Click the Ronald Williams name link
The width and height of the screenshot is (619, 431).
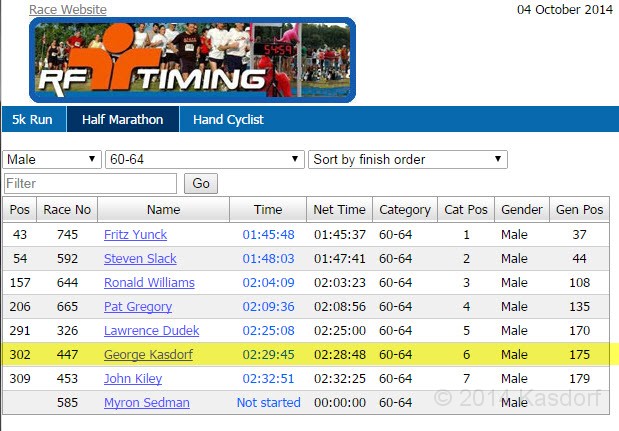(149, 283)
